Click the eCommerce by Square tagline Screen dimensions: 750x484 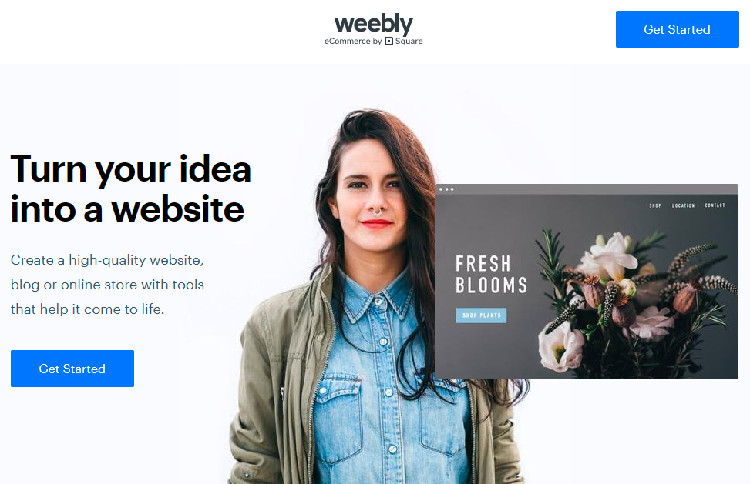373,41
